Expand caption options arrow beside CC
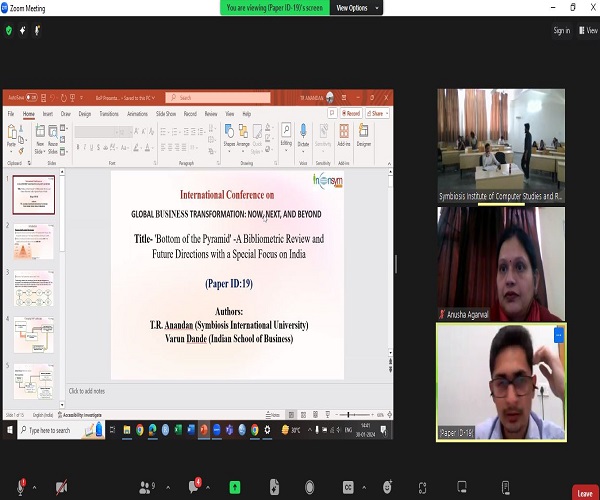 coord(364,487)
